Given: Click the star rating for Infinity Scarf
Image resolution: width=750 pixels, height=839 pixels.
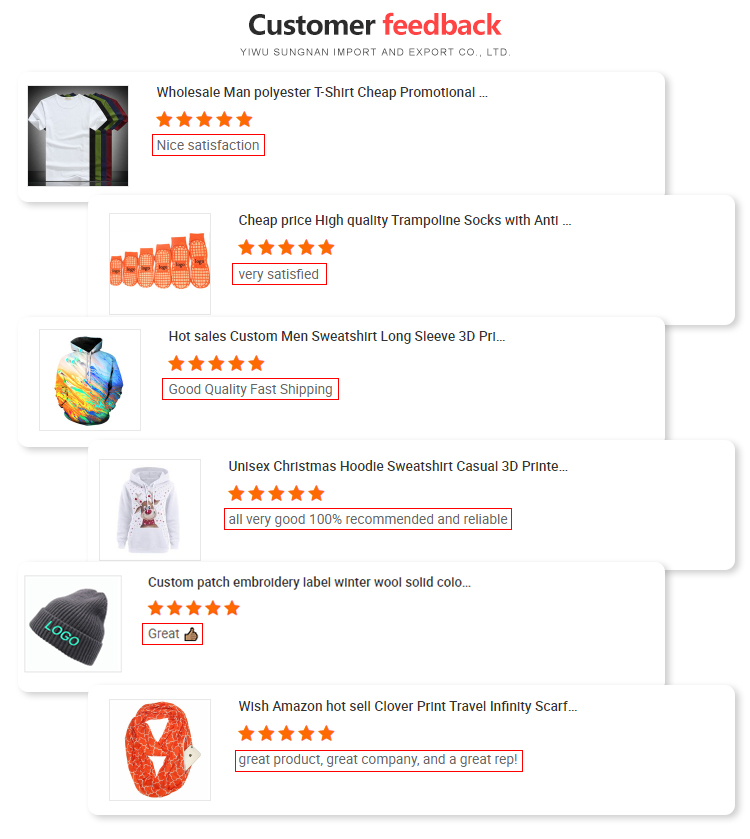Looking at the screenshot, I should coord(286,734).
